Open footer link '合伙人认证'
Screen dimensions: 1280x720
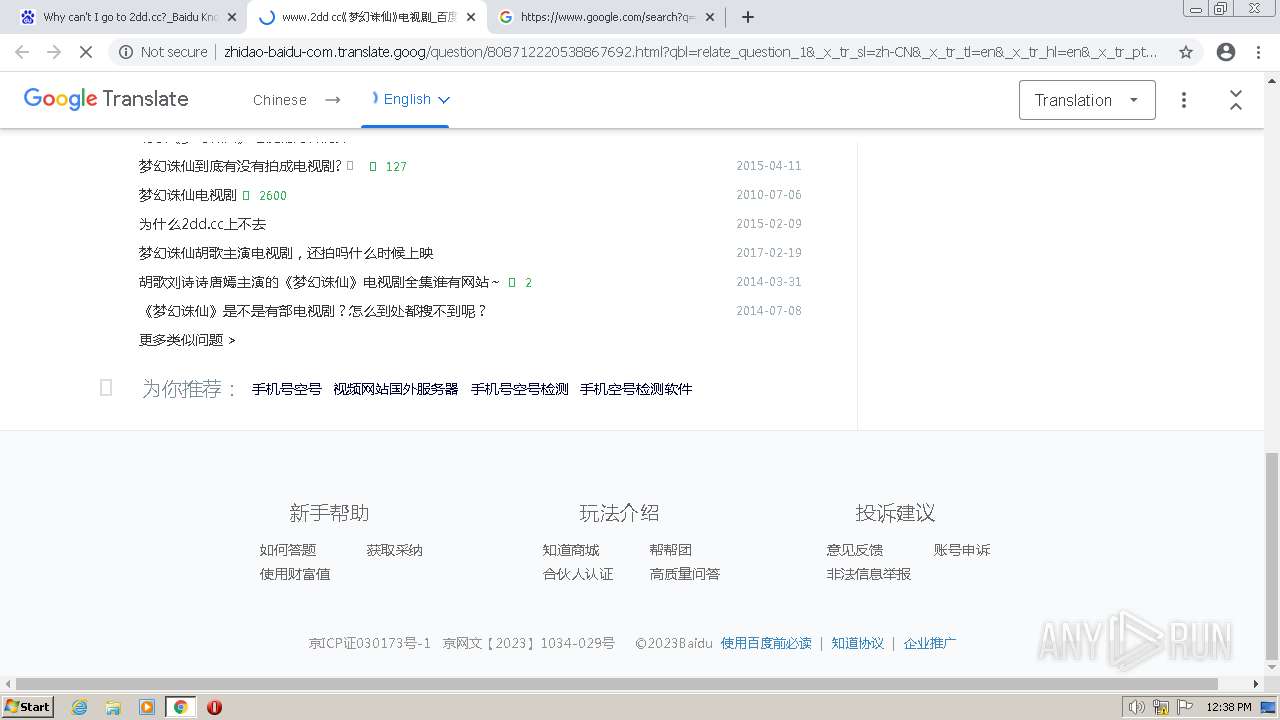coord(578,574)
